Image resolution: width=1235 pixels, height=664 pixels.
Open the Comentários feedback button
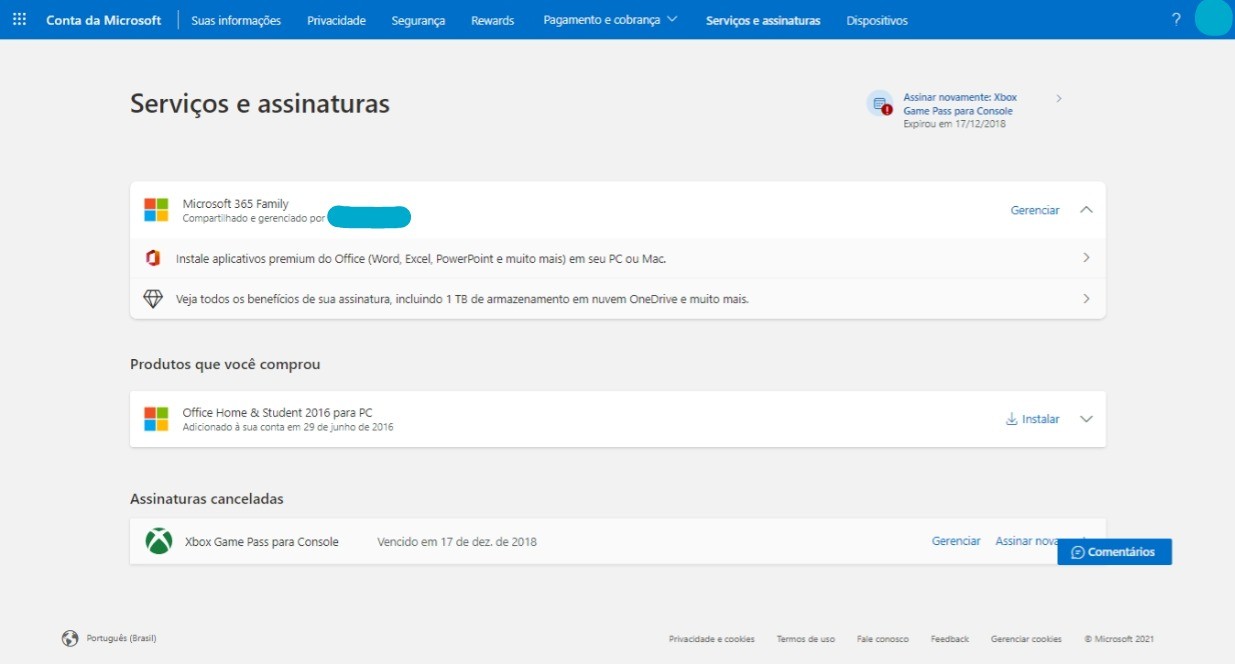point(1114,552)
